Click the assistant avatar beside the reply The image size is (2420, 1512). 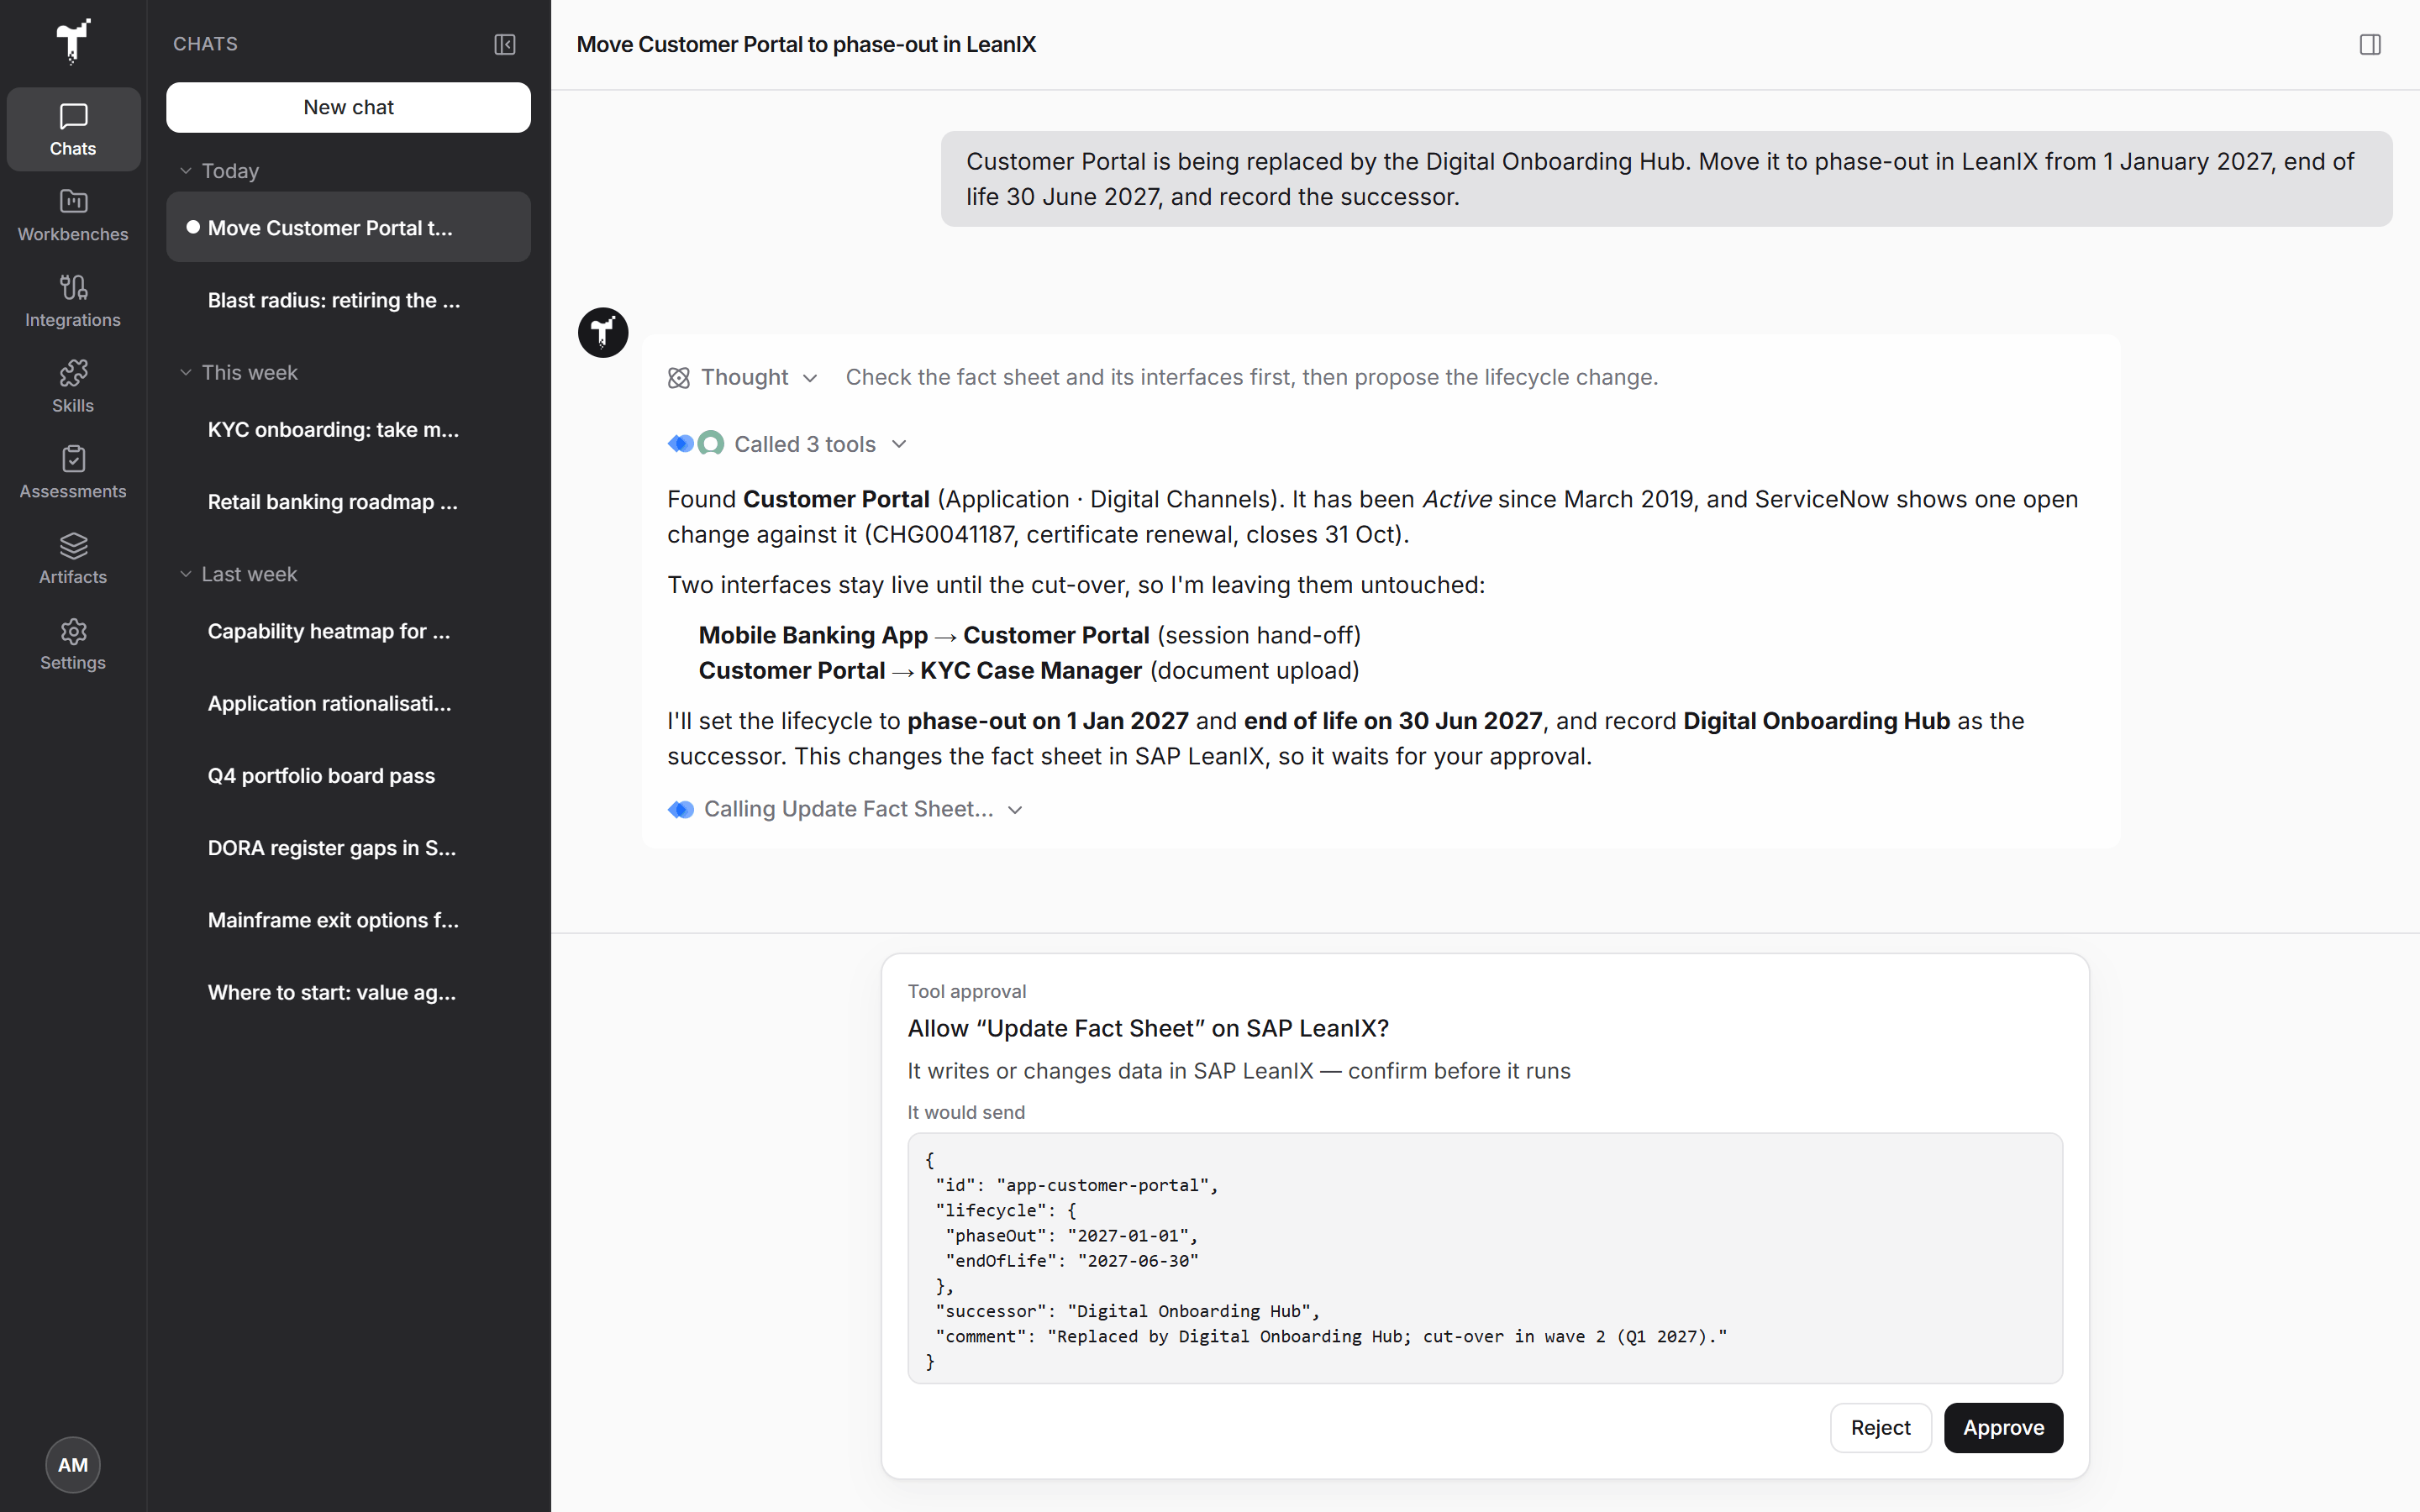tap(603, 332)
